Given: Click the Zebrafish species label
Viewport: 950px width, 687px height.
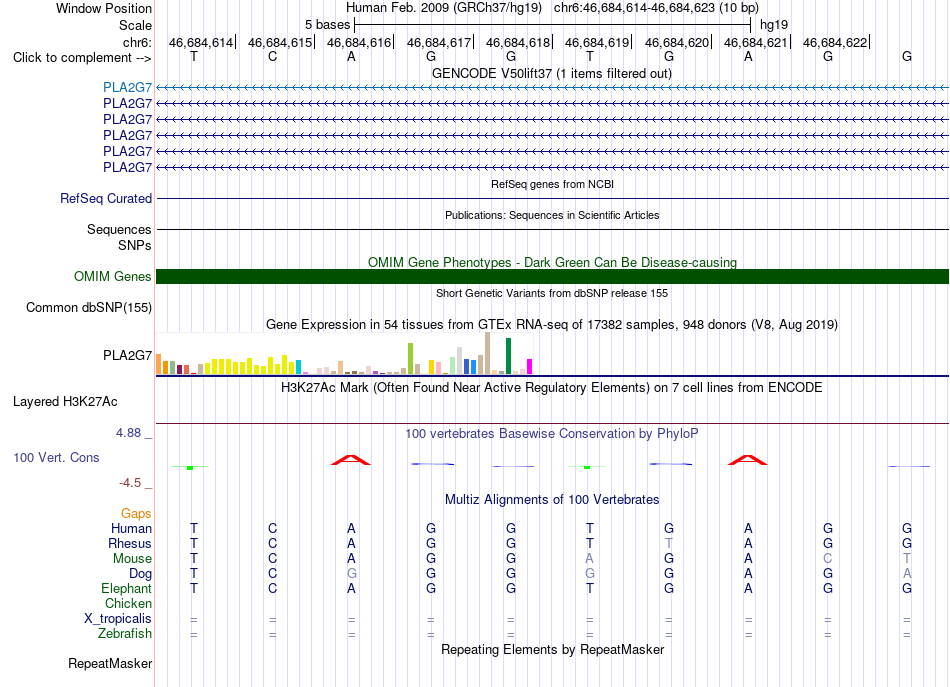Looking at the screenshot, I should pyautogui.click(x=125, y=633).
